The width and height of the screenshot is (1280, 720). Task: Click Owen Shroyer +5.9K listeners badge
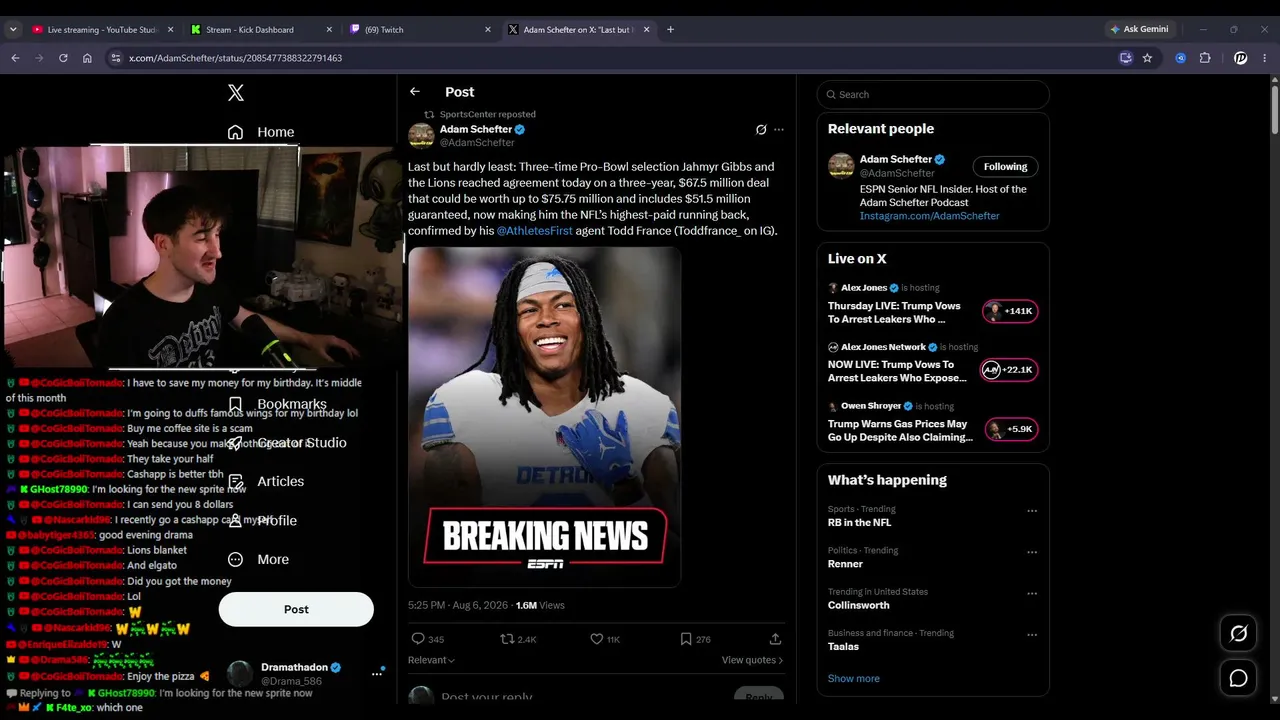pyautogui.click(x=1010, y=429)
